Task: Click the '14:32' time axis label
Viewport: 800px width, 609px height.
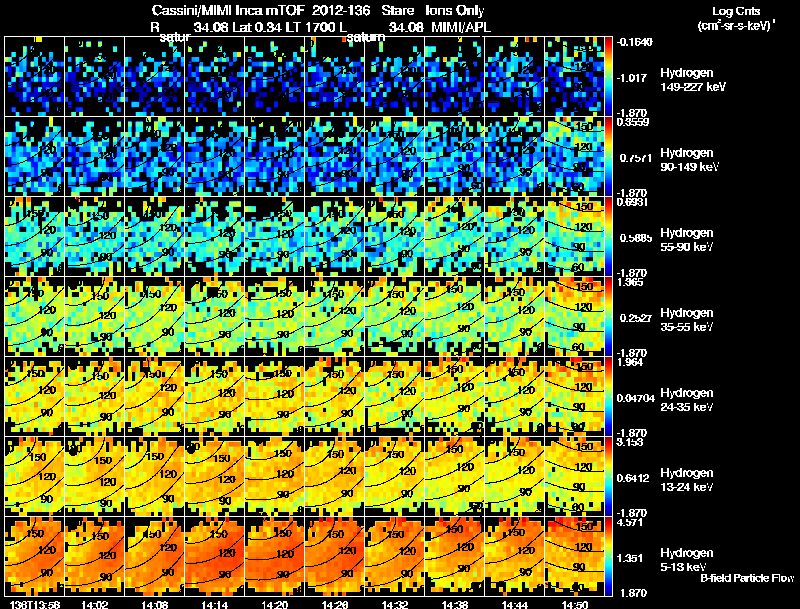Action: 395,604
